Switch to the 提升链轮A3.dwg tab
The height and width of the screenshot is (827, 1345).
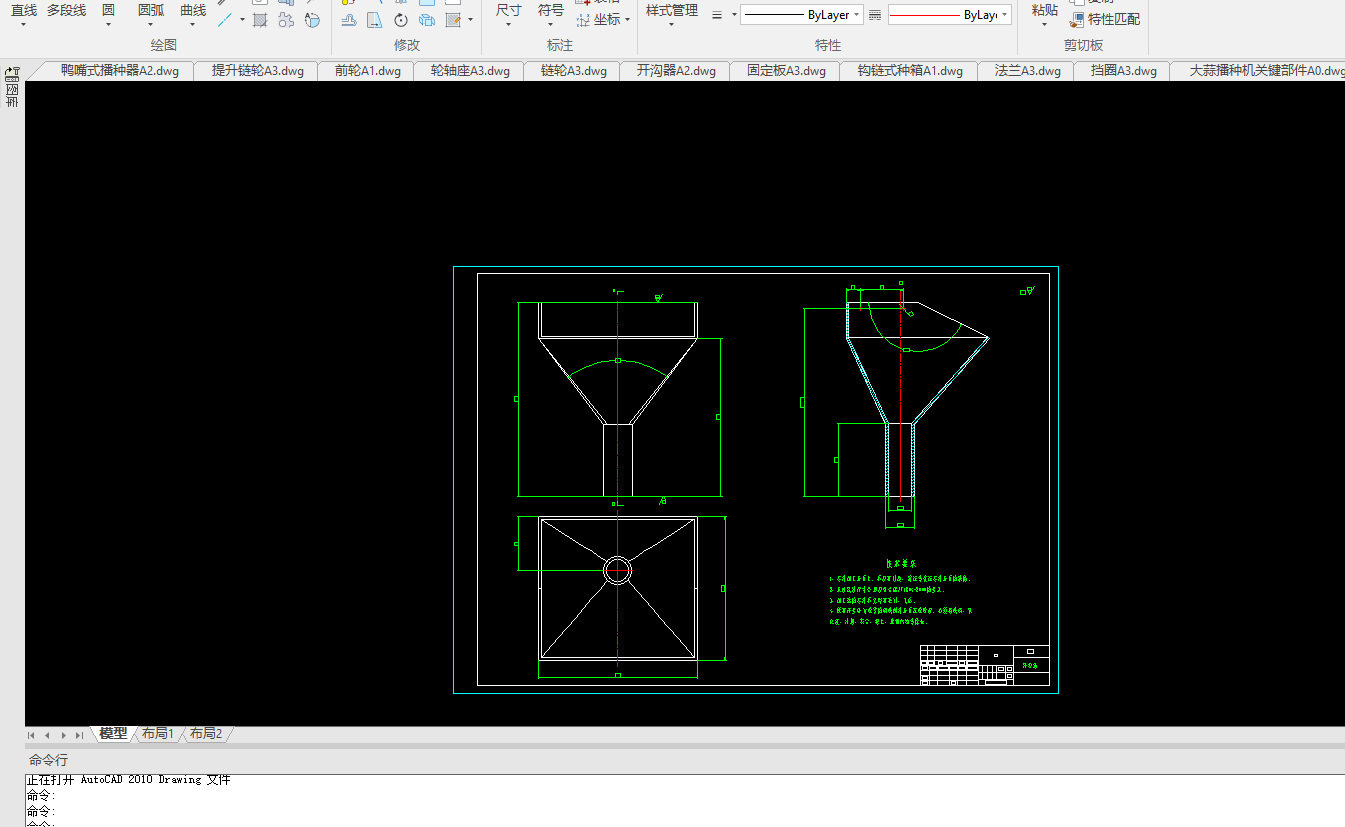pos(257,71)
